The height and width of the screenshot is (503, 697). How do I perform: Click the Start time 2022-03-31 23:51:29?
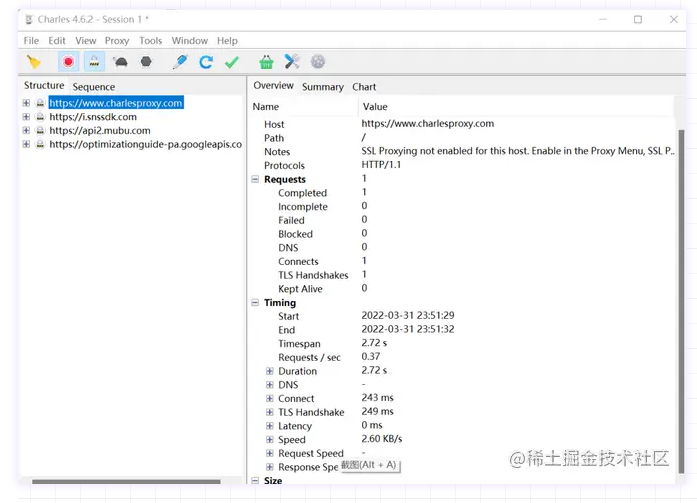[408, 315]
